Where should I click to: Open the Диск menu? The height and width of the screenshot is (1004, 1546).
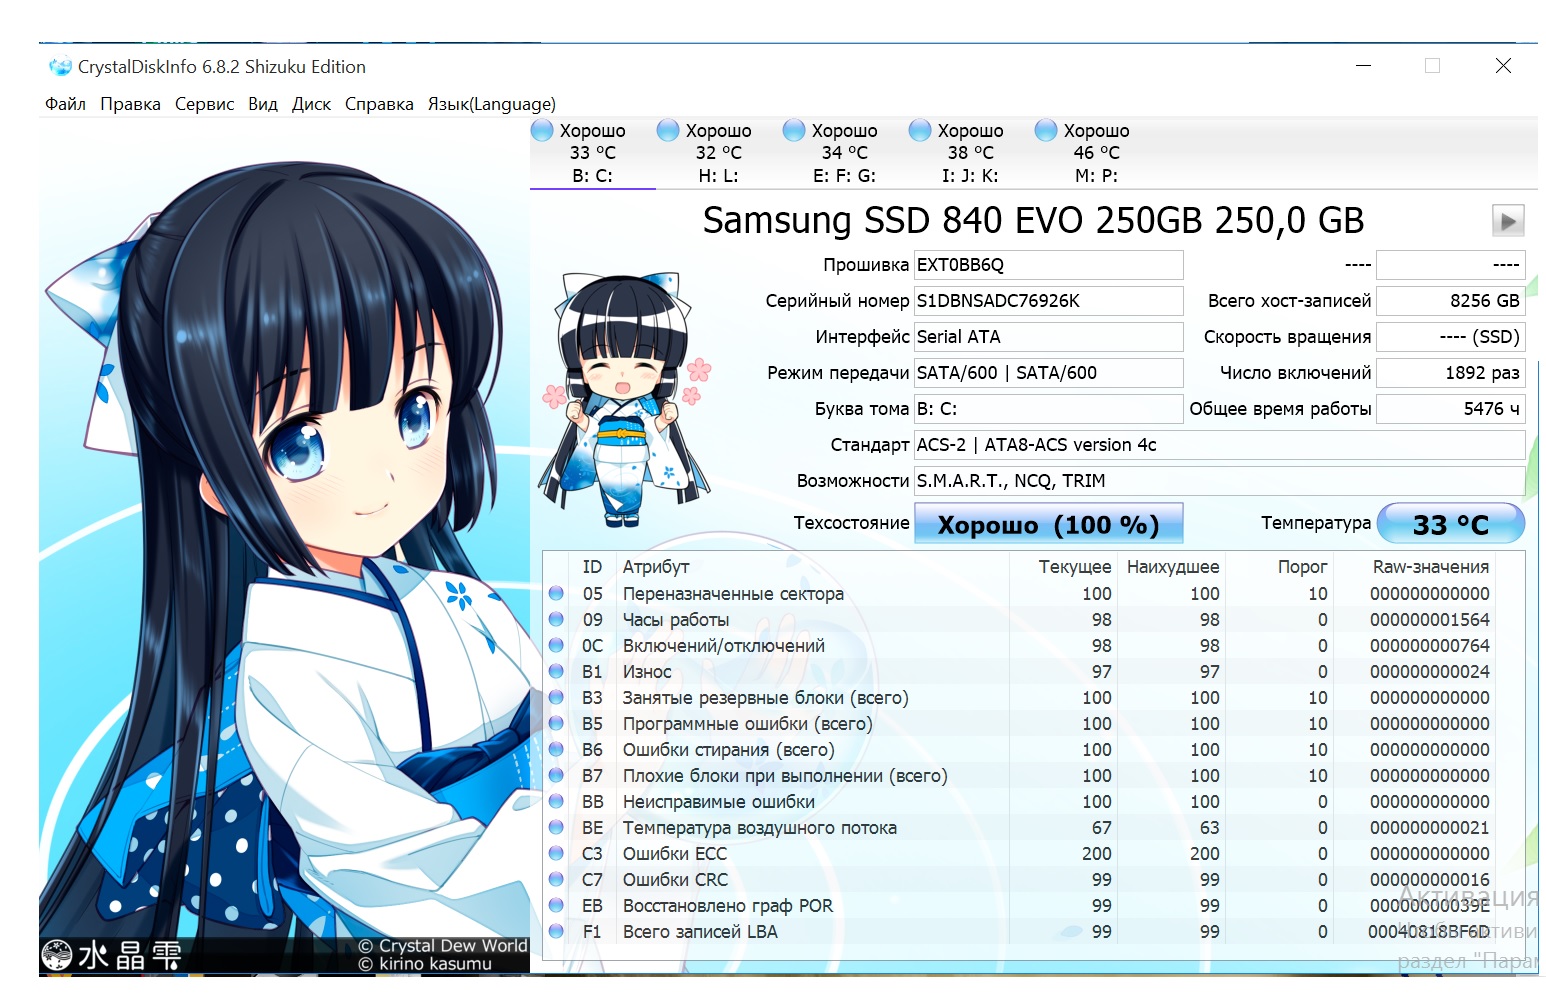(x=311, y=104)
